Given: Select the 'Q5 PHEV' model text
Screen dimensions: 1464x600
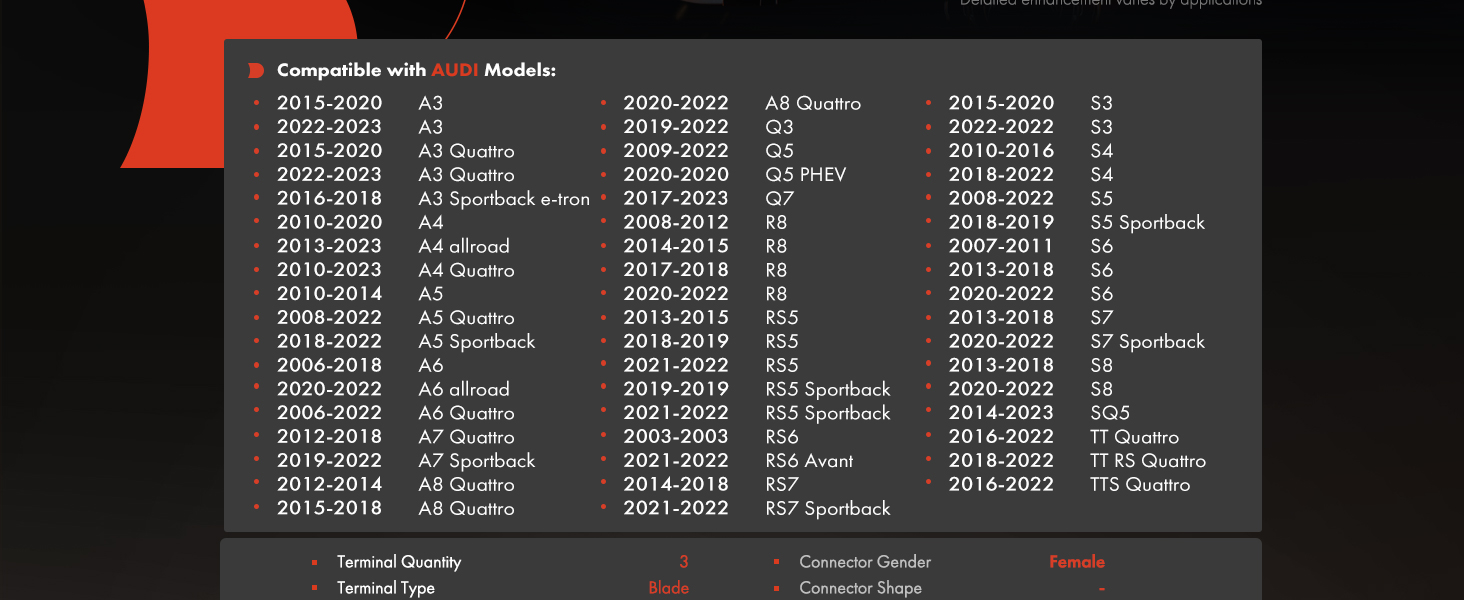Looking at the screenshot, I should pos(806,175).
